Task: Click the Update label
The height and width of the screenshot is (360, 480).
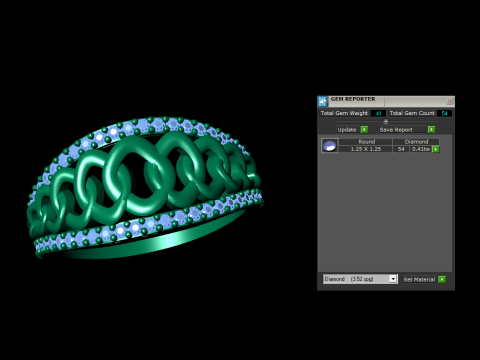Action: coord(347,130)
